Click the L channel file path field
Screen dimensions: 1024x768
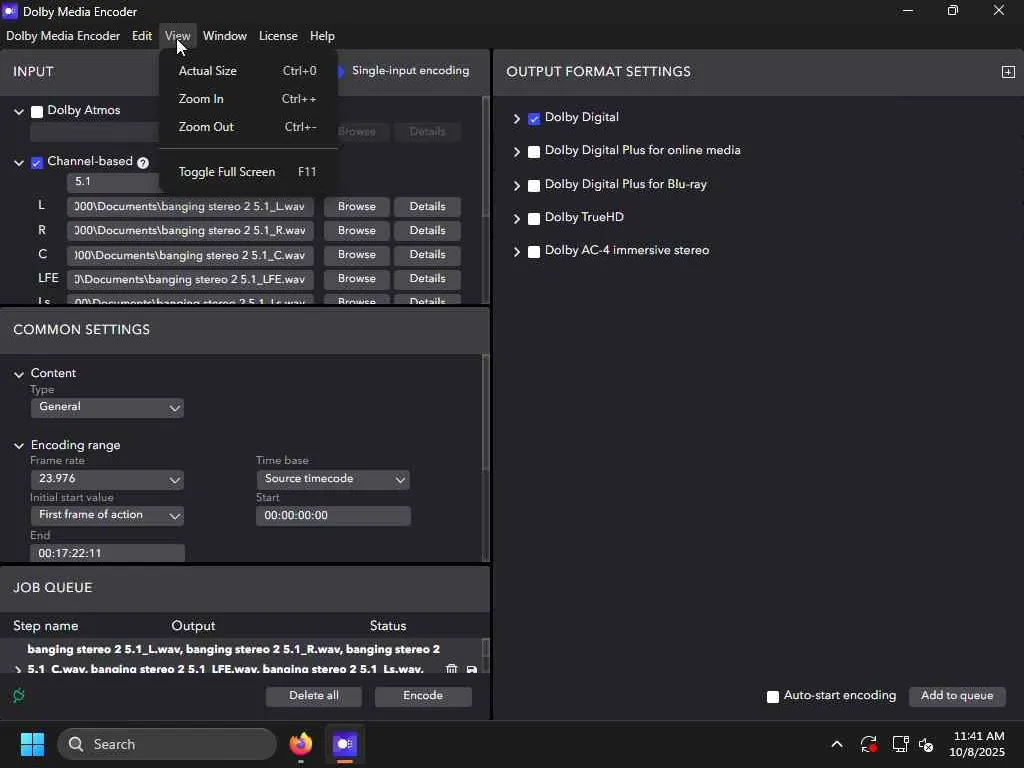pos(190,206)
